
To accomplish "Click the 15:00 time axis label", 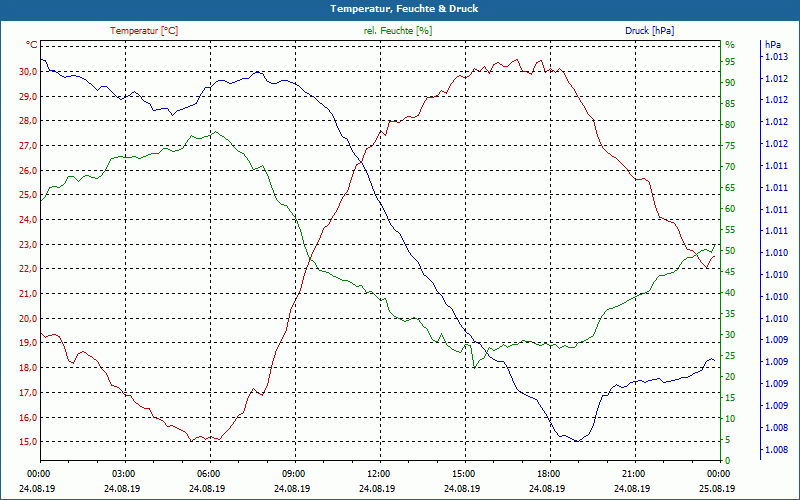I will point(462,473).
